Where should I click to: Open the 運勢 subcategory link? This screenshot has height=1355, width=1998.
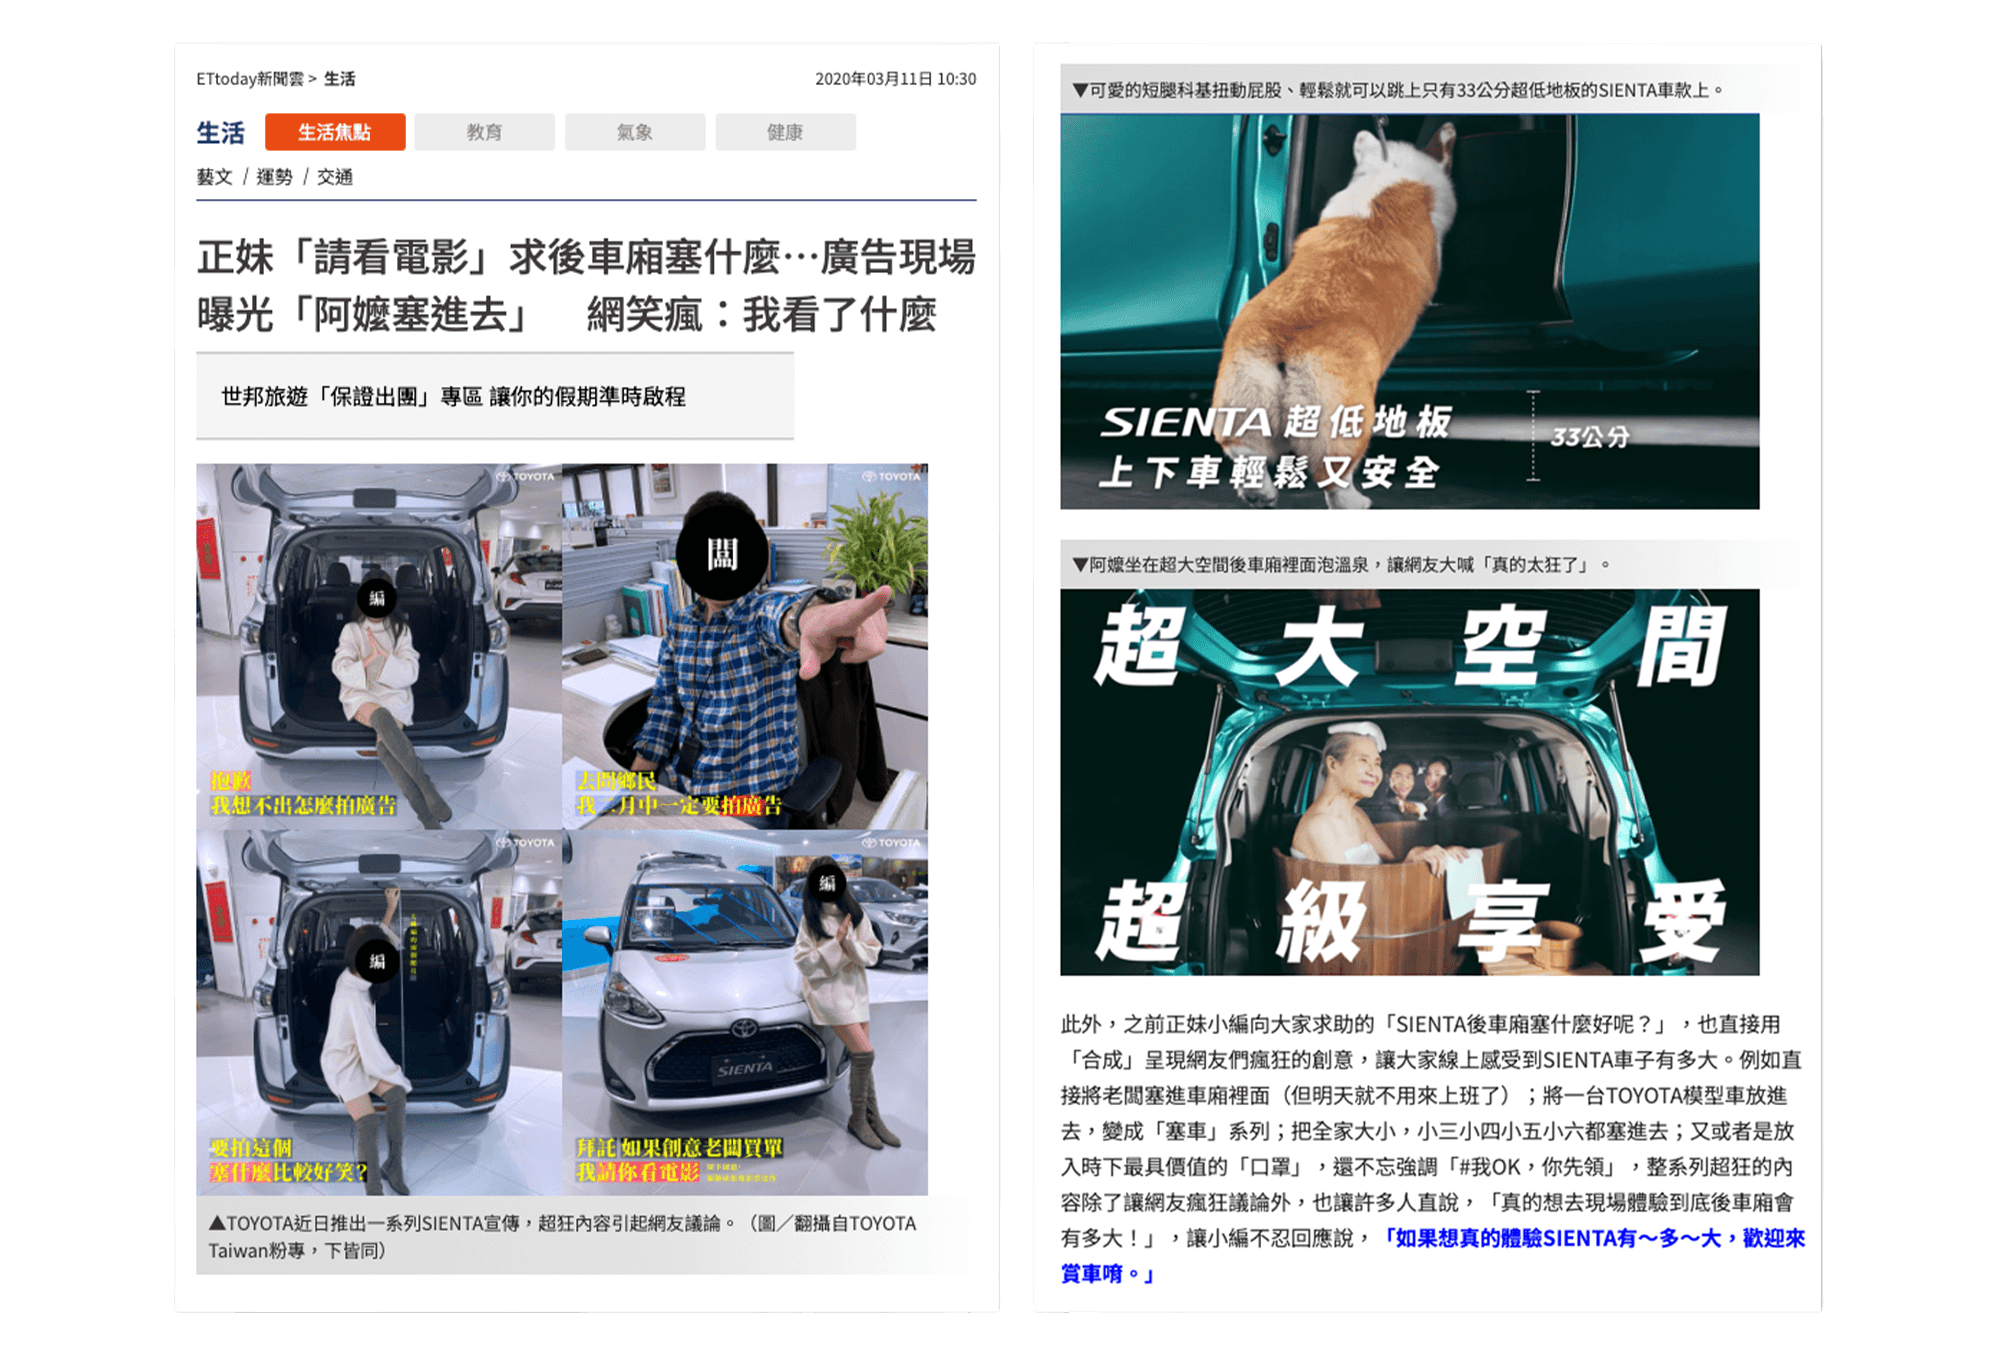point(274,177)
